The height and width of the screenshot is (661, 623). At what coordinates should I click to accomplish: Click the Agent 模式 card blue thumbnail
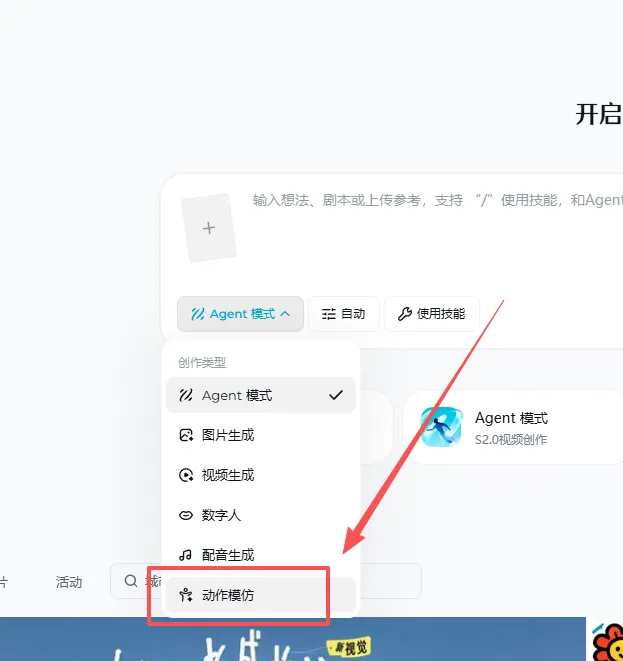[441, 427]
